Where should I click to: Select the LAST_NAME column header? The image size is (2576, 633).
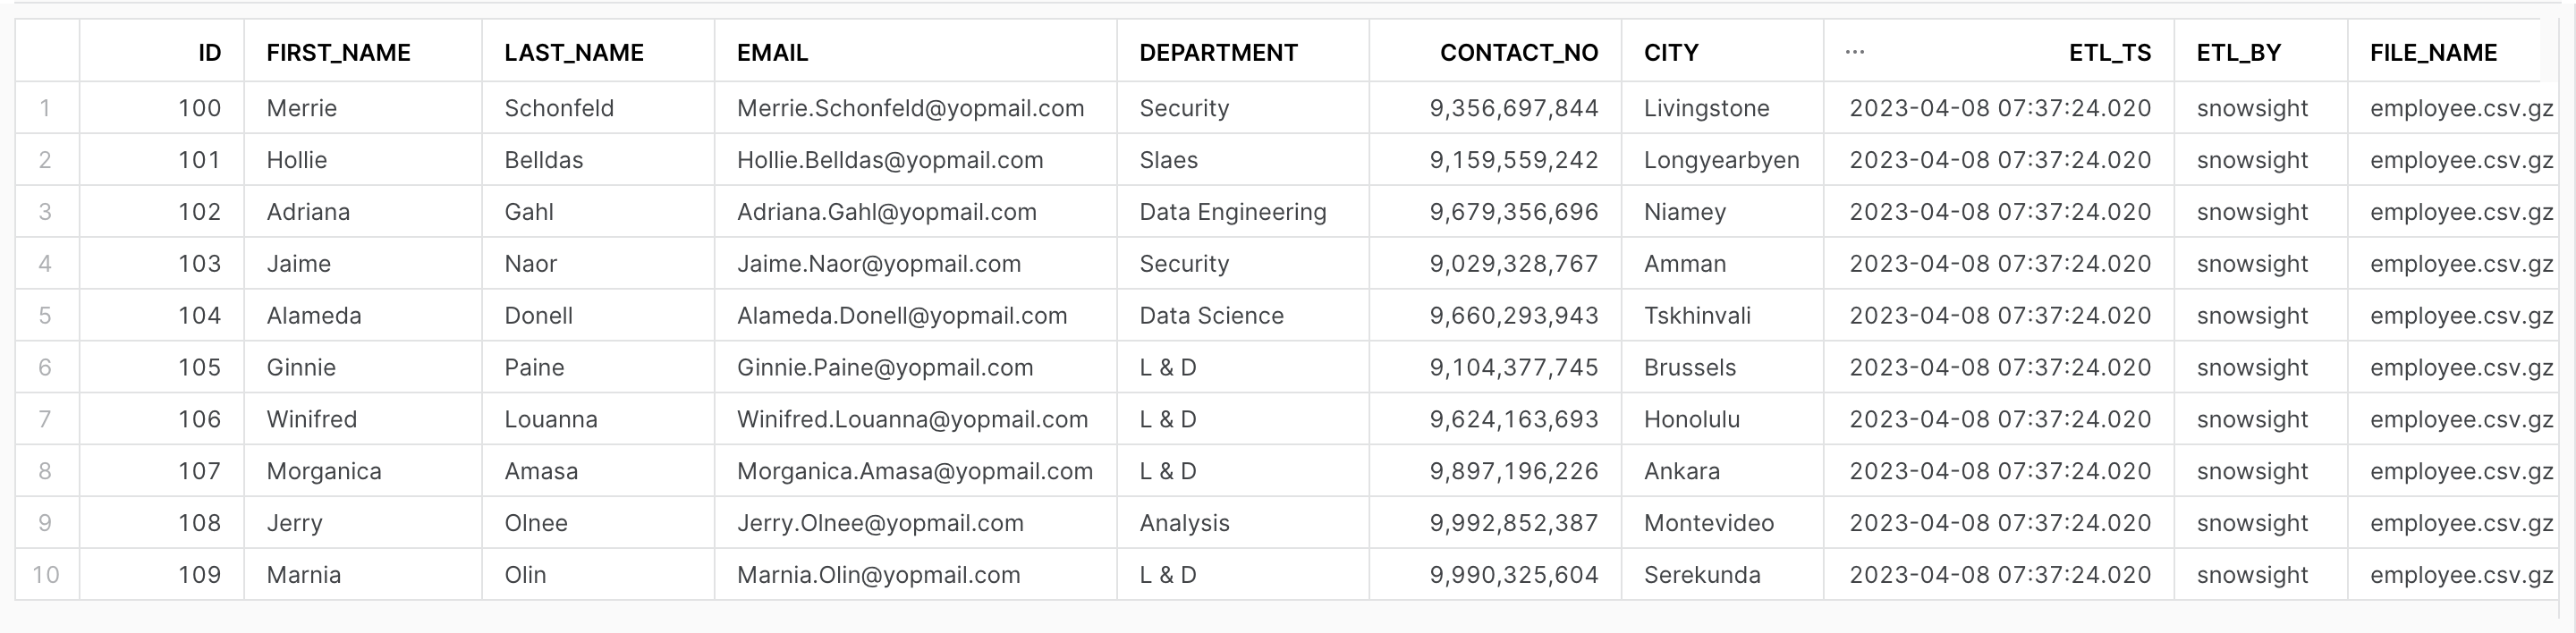pyautogui.click(x=598, y=52)
